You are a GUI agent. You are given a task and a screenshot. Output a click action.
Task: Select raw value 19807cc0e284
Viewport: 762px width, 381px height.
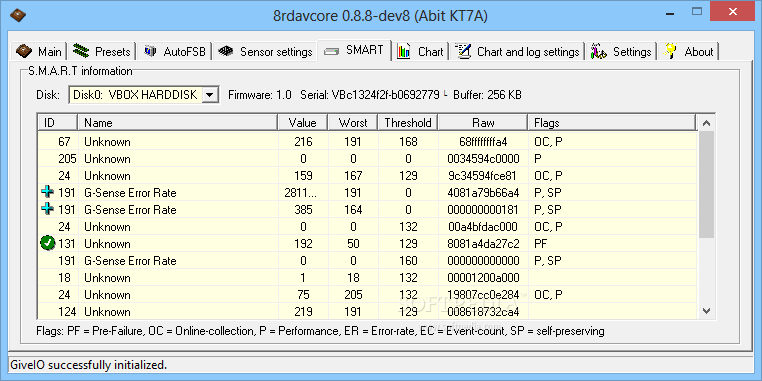click(x=483, y=294)
